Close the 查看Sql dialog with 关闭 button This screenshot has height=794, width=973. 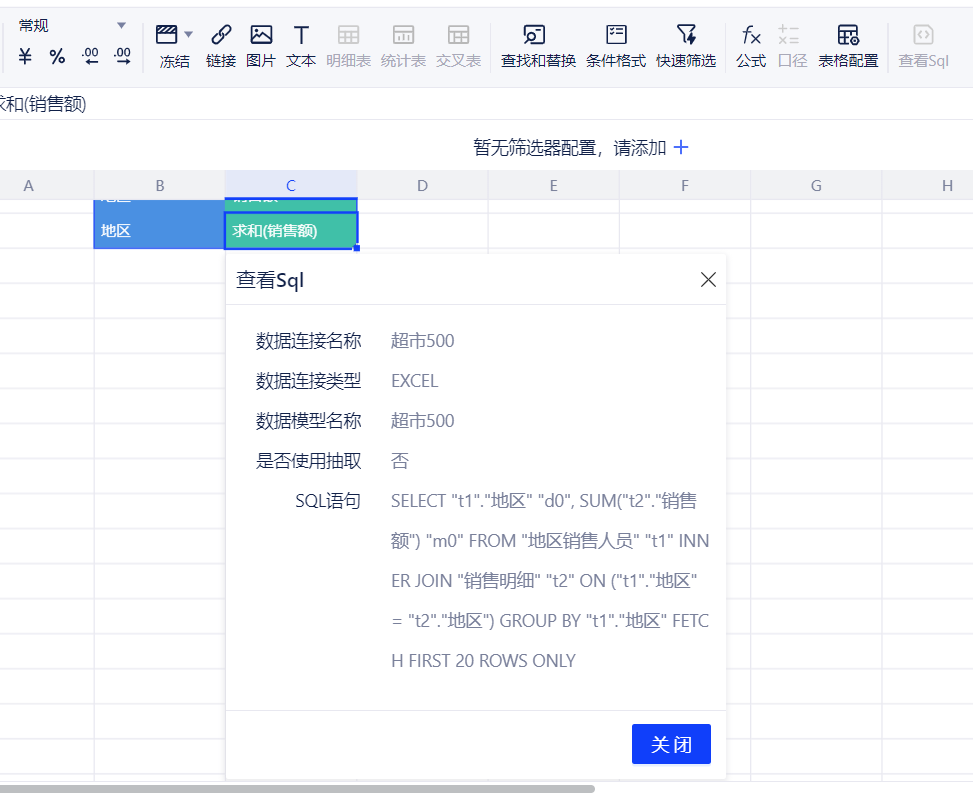tap(671, 744)
